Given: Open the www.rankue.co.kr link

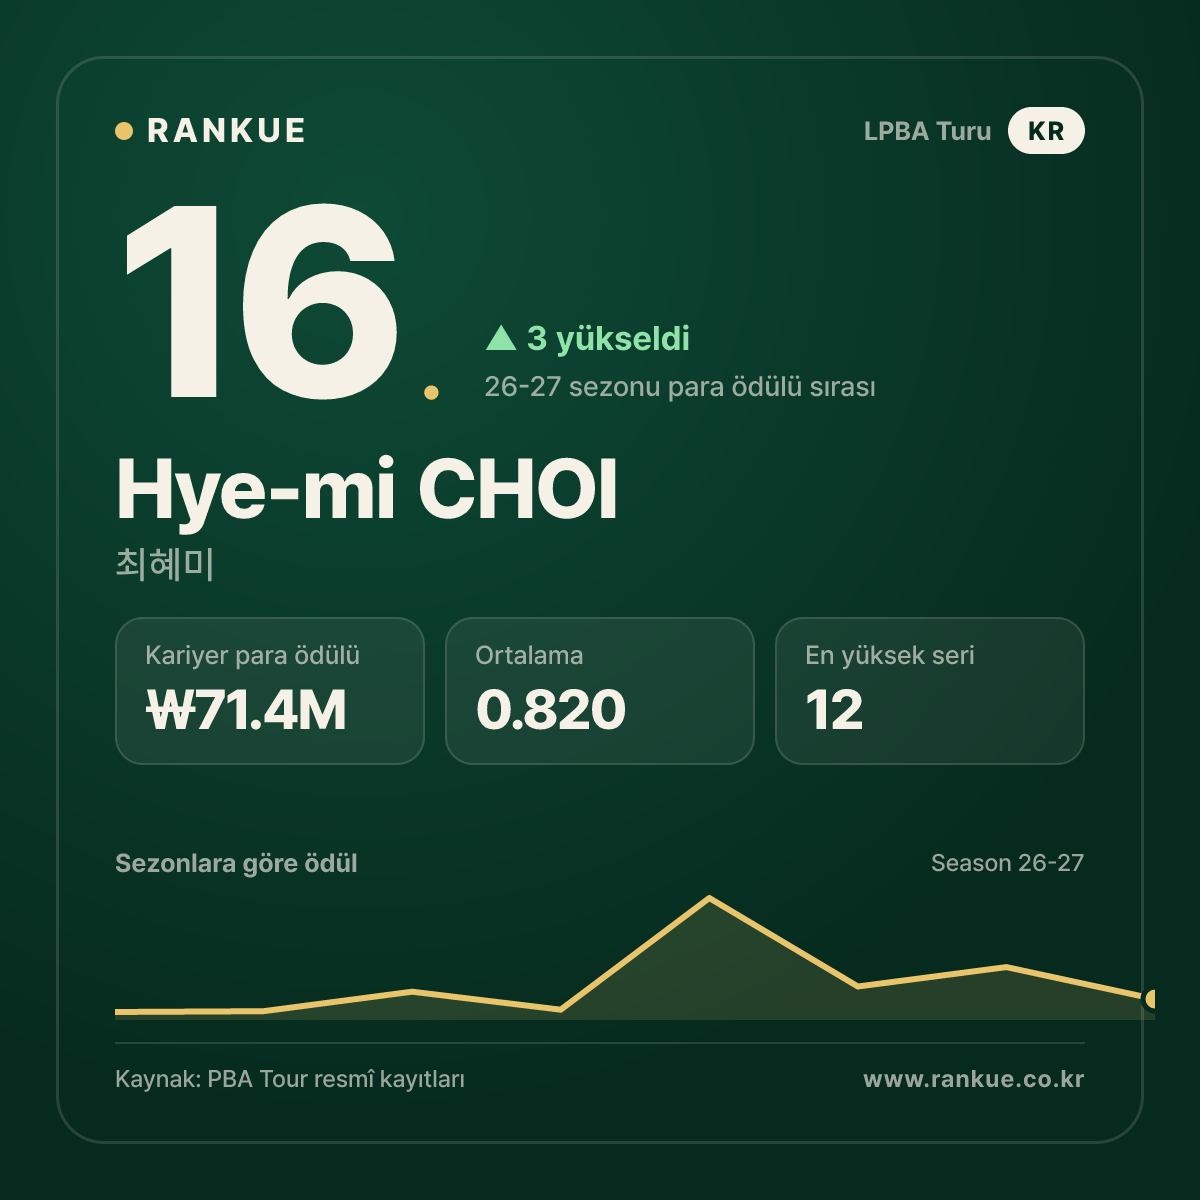Looking at the screenshot, I should coord(974,1080).
